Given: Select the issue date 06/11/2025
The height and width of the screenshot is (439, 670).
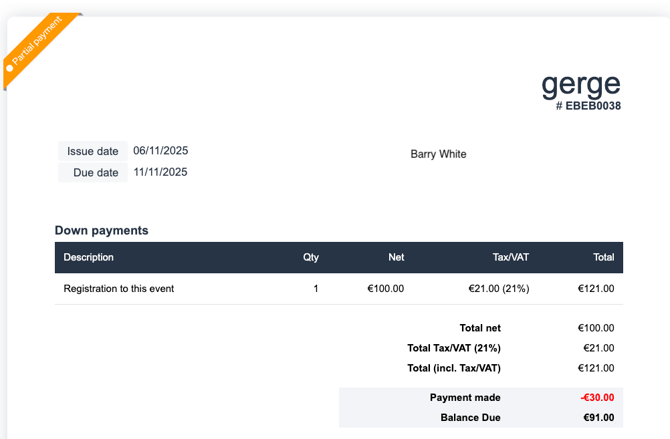Looking at the screenshot, I should [160, 151].
